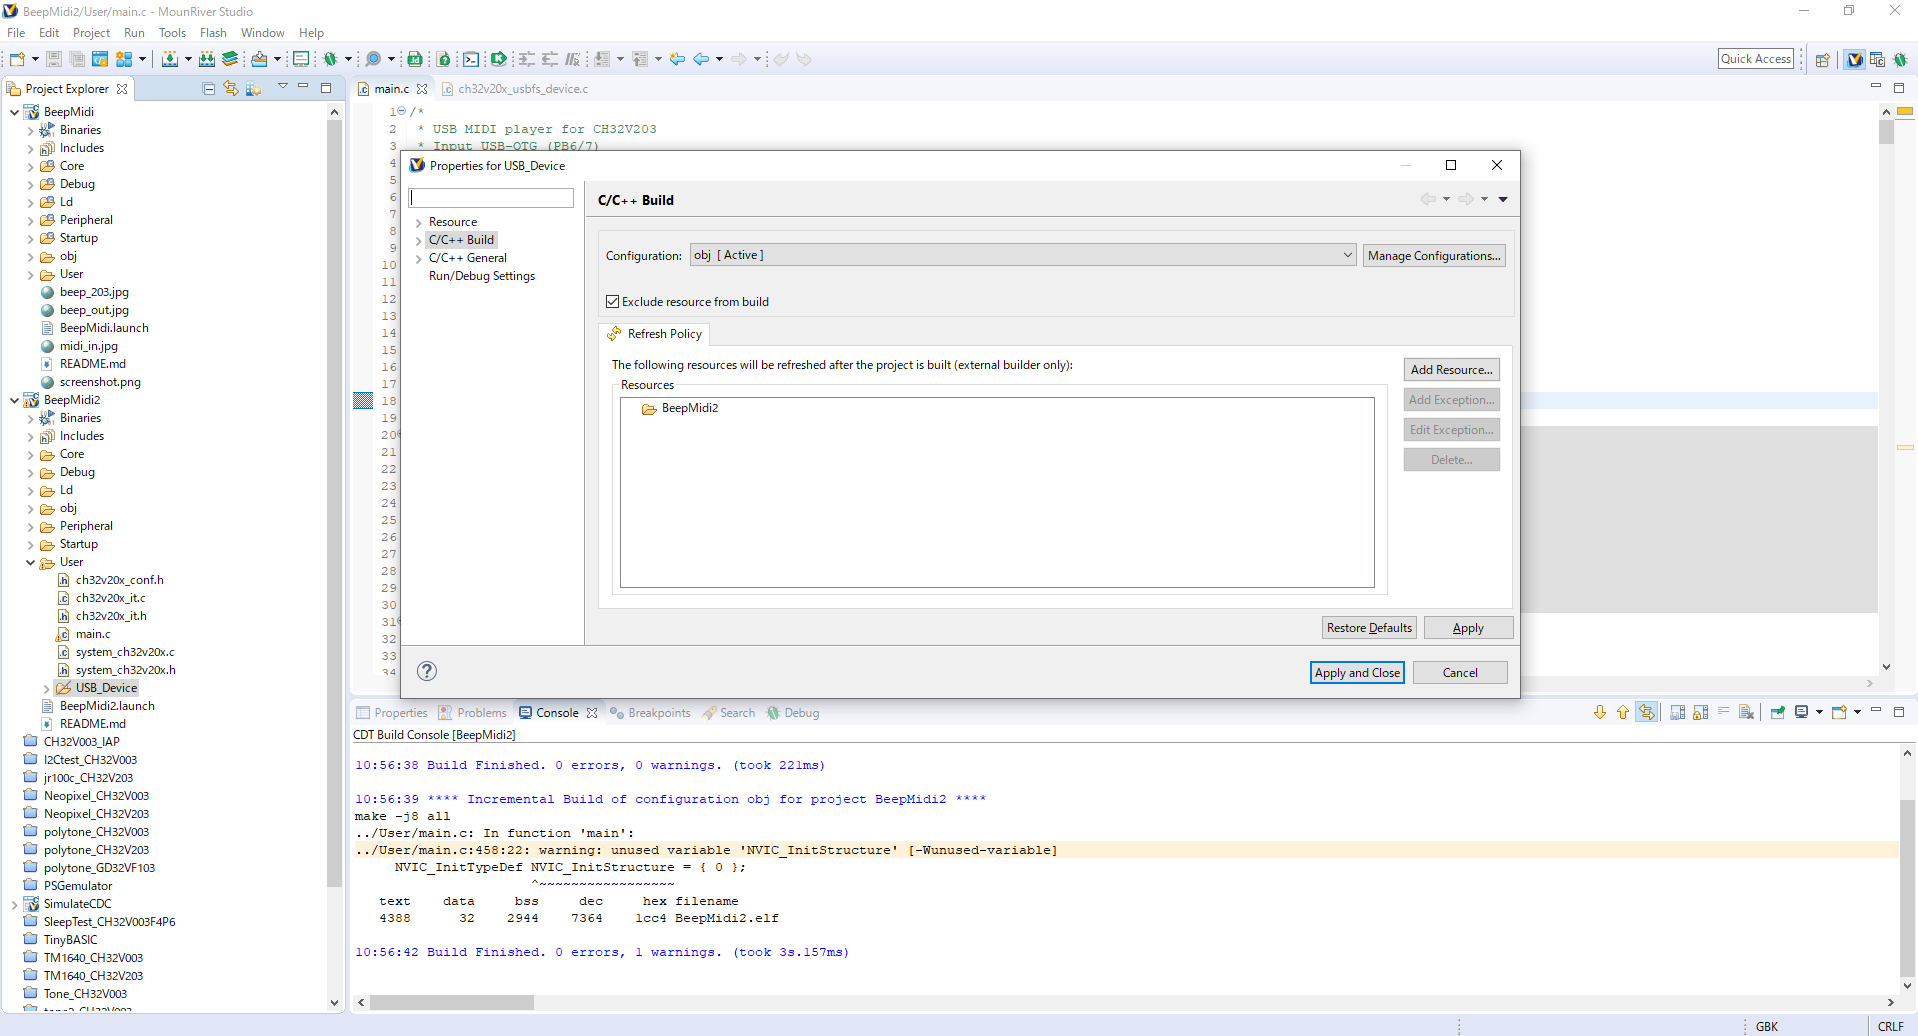Expand the USB_Device folder arrow

coord(46,688)
